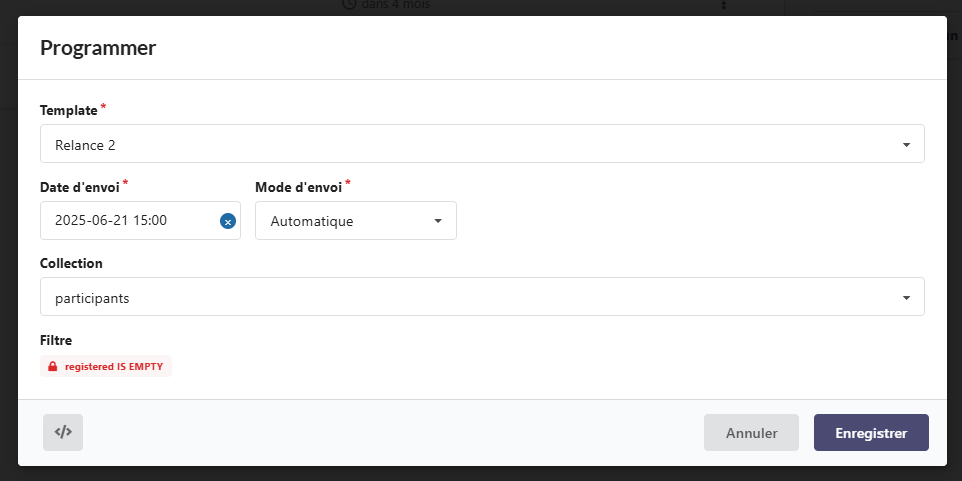Click the Programmer dialog title
Image resolution: width=962 pixels, height=481 pixels.
click(x=97, y=47)
